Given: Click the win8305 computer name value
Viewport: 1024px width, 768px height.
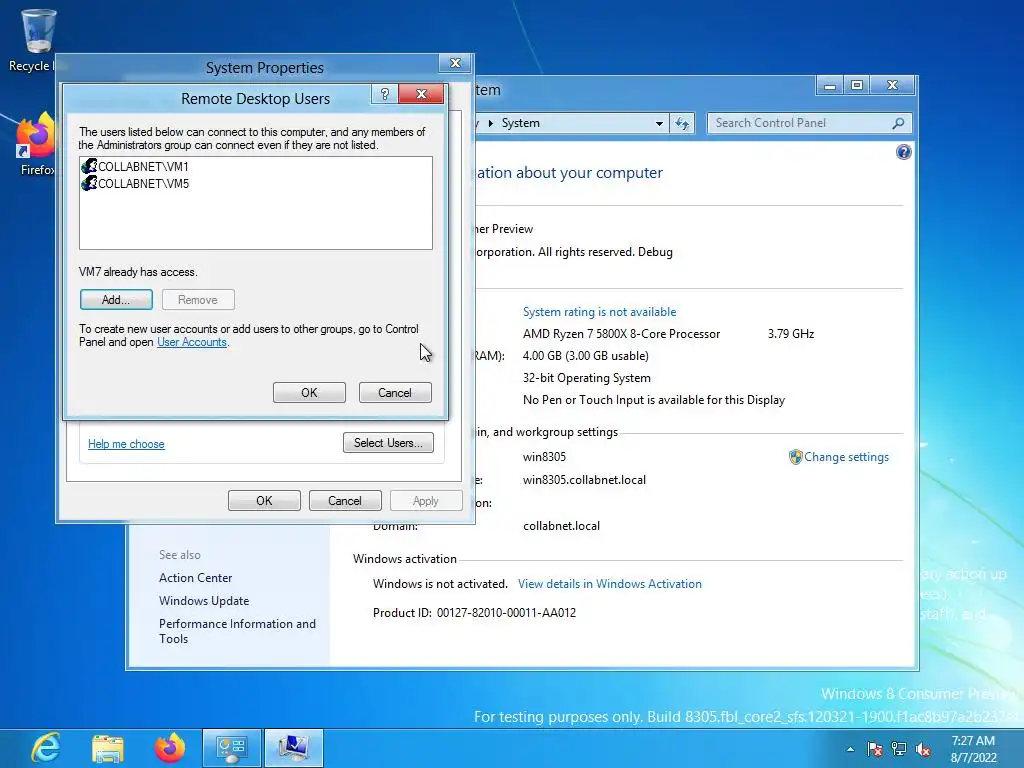Looking at the screenshot, I should tap(544, 457).
